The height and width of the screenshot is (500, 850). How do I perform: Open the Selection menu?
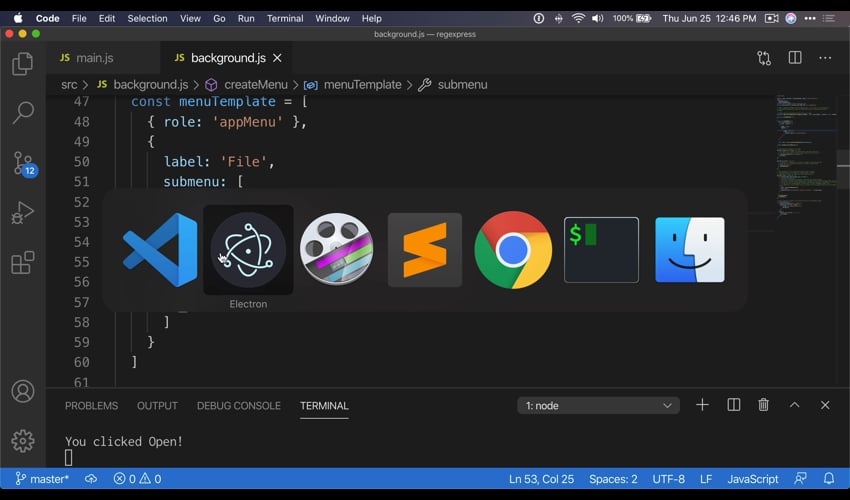click(x=147, y=18)
